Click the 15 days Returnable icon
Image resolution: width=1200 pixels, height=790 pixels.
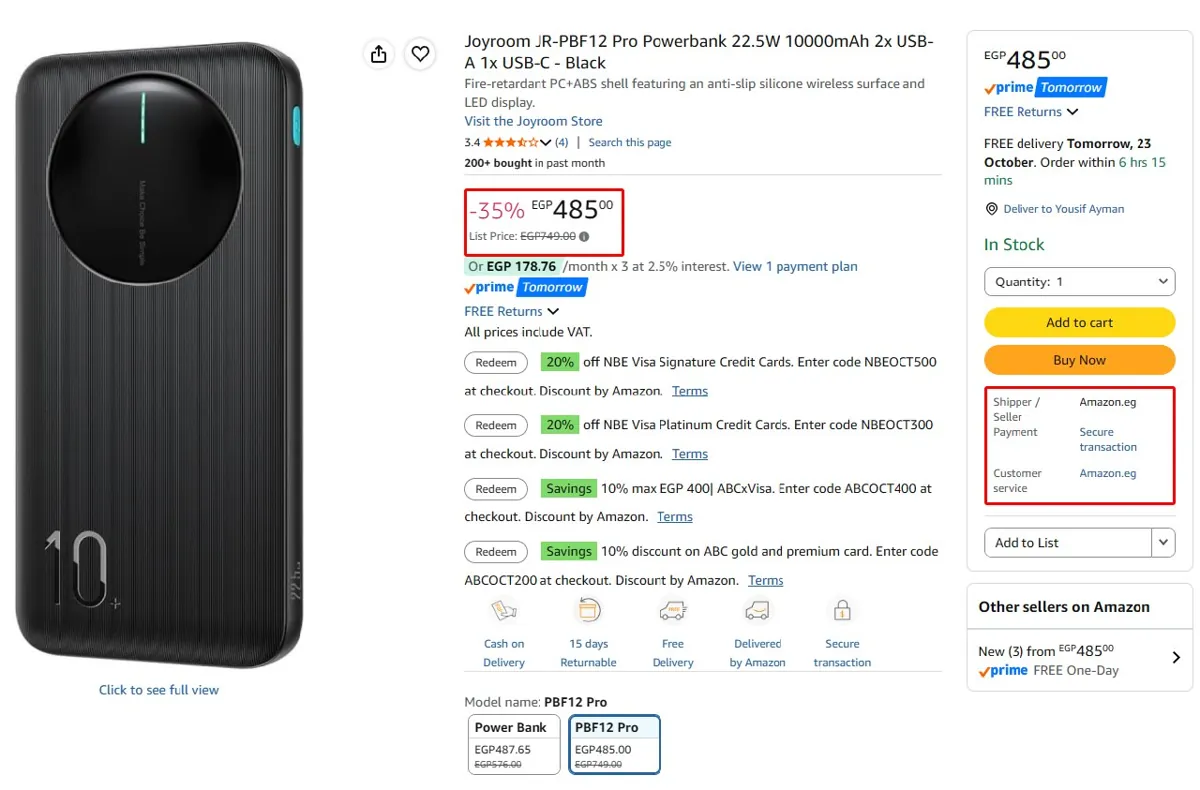(x=588, y=610)
